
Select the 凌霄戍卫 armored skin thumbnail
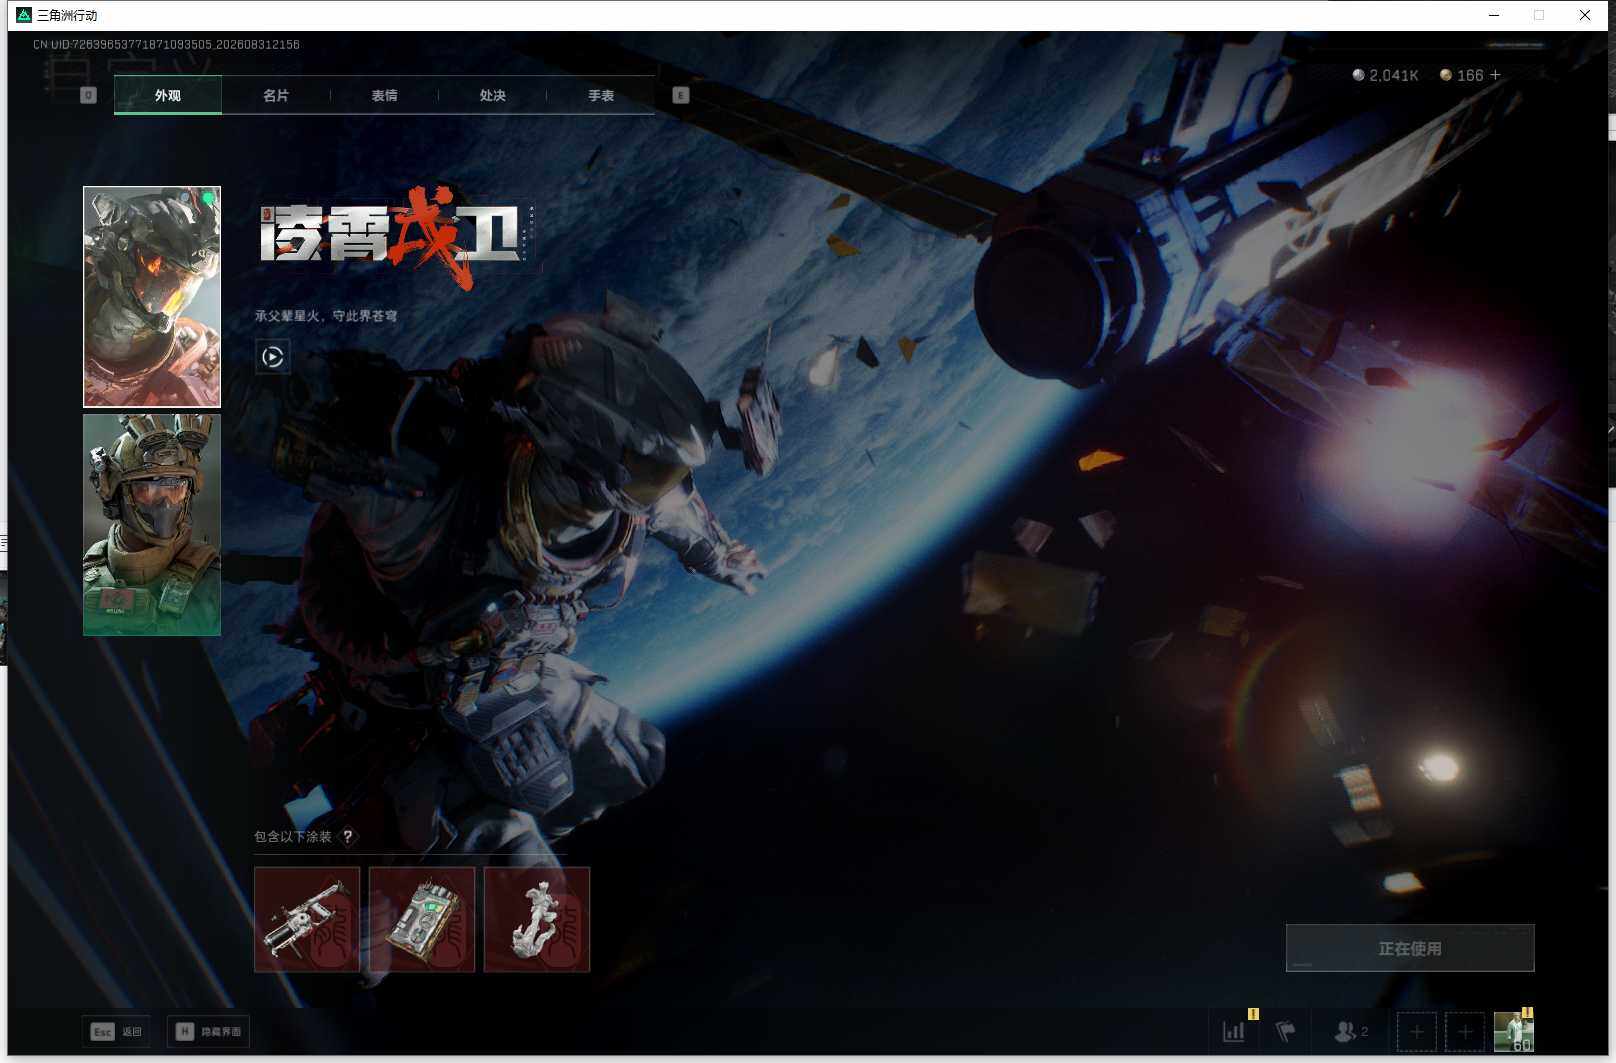tap(152, 297)
